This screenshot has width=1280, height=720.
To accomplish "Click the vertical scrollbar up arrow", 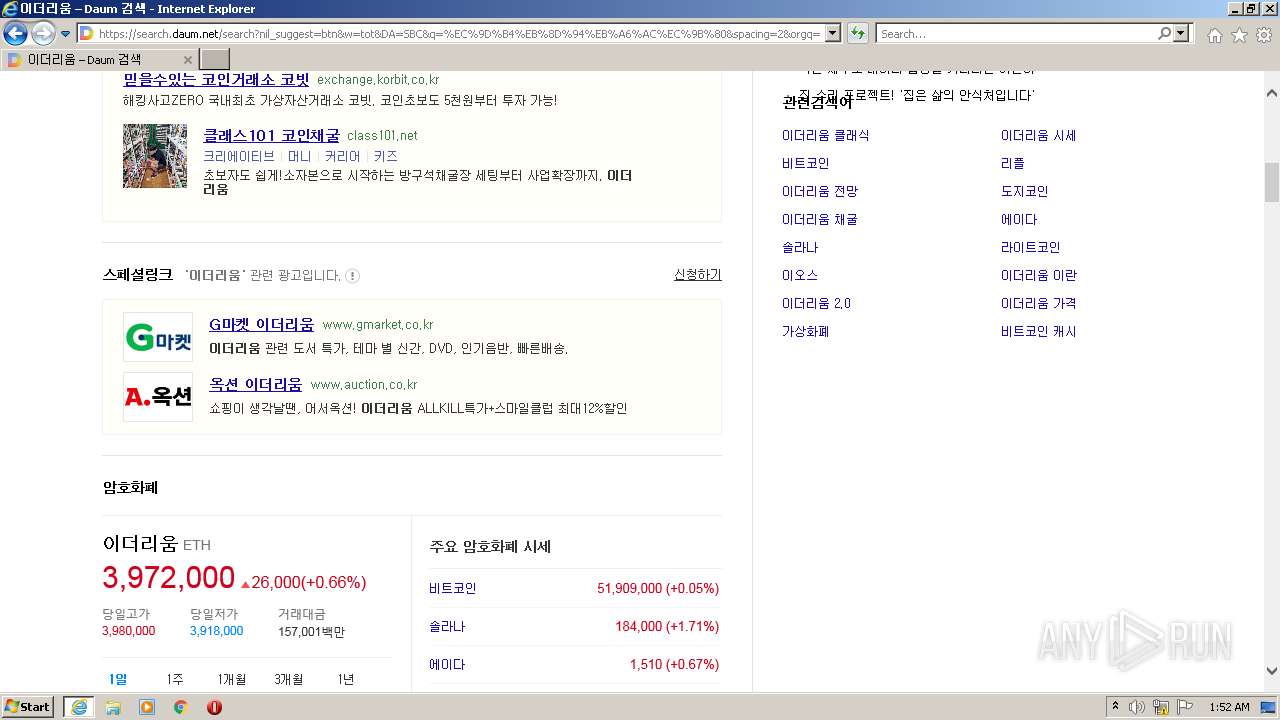I will click(x=1272, y=93).
